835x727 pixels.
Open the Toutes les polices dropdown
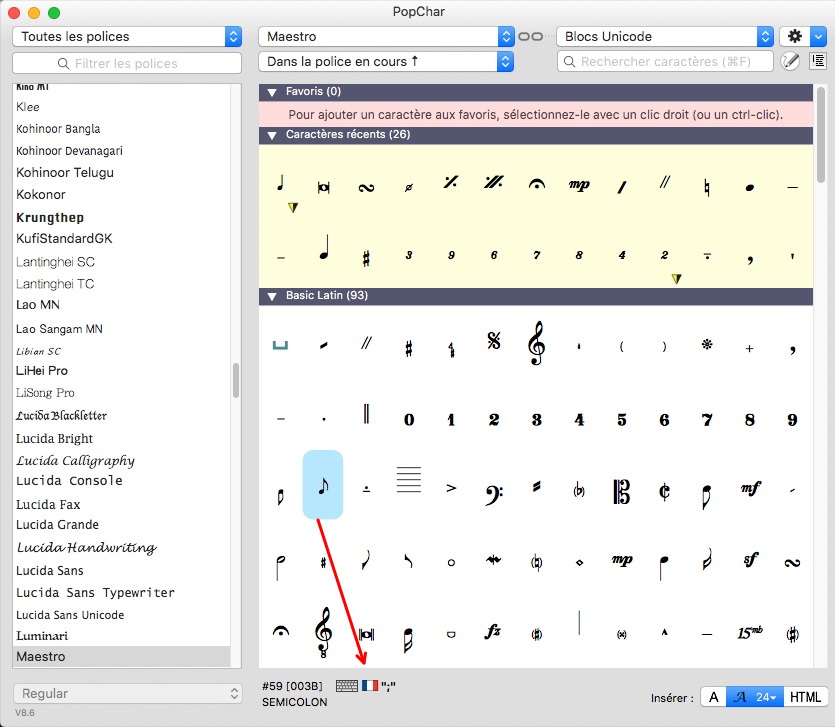pos(127,36)
